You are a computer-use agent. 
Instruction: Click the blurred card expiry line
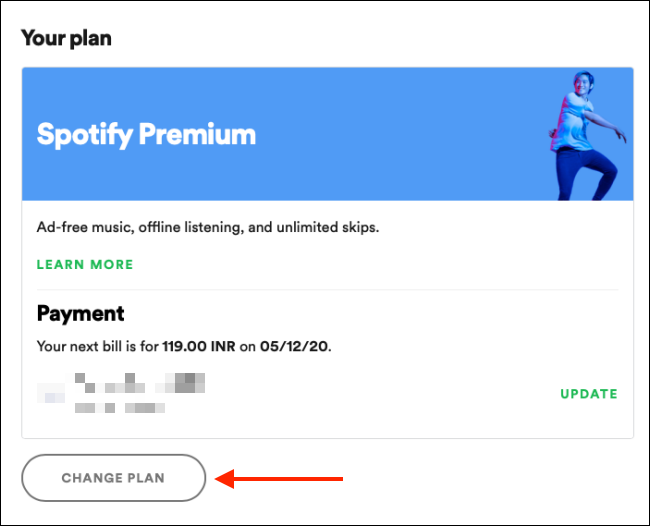(120, 408)
